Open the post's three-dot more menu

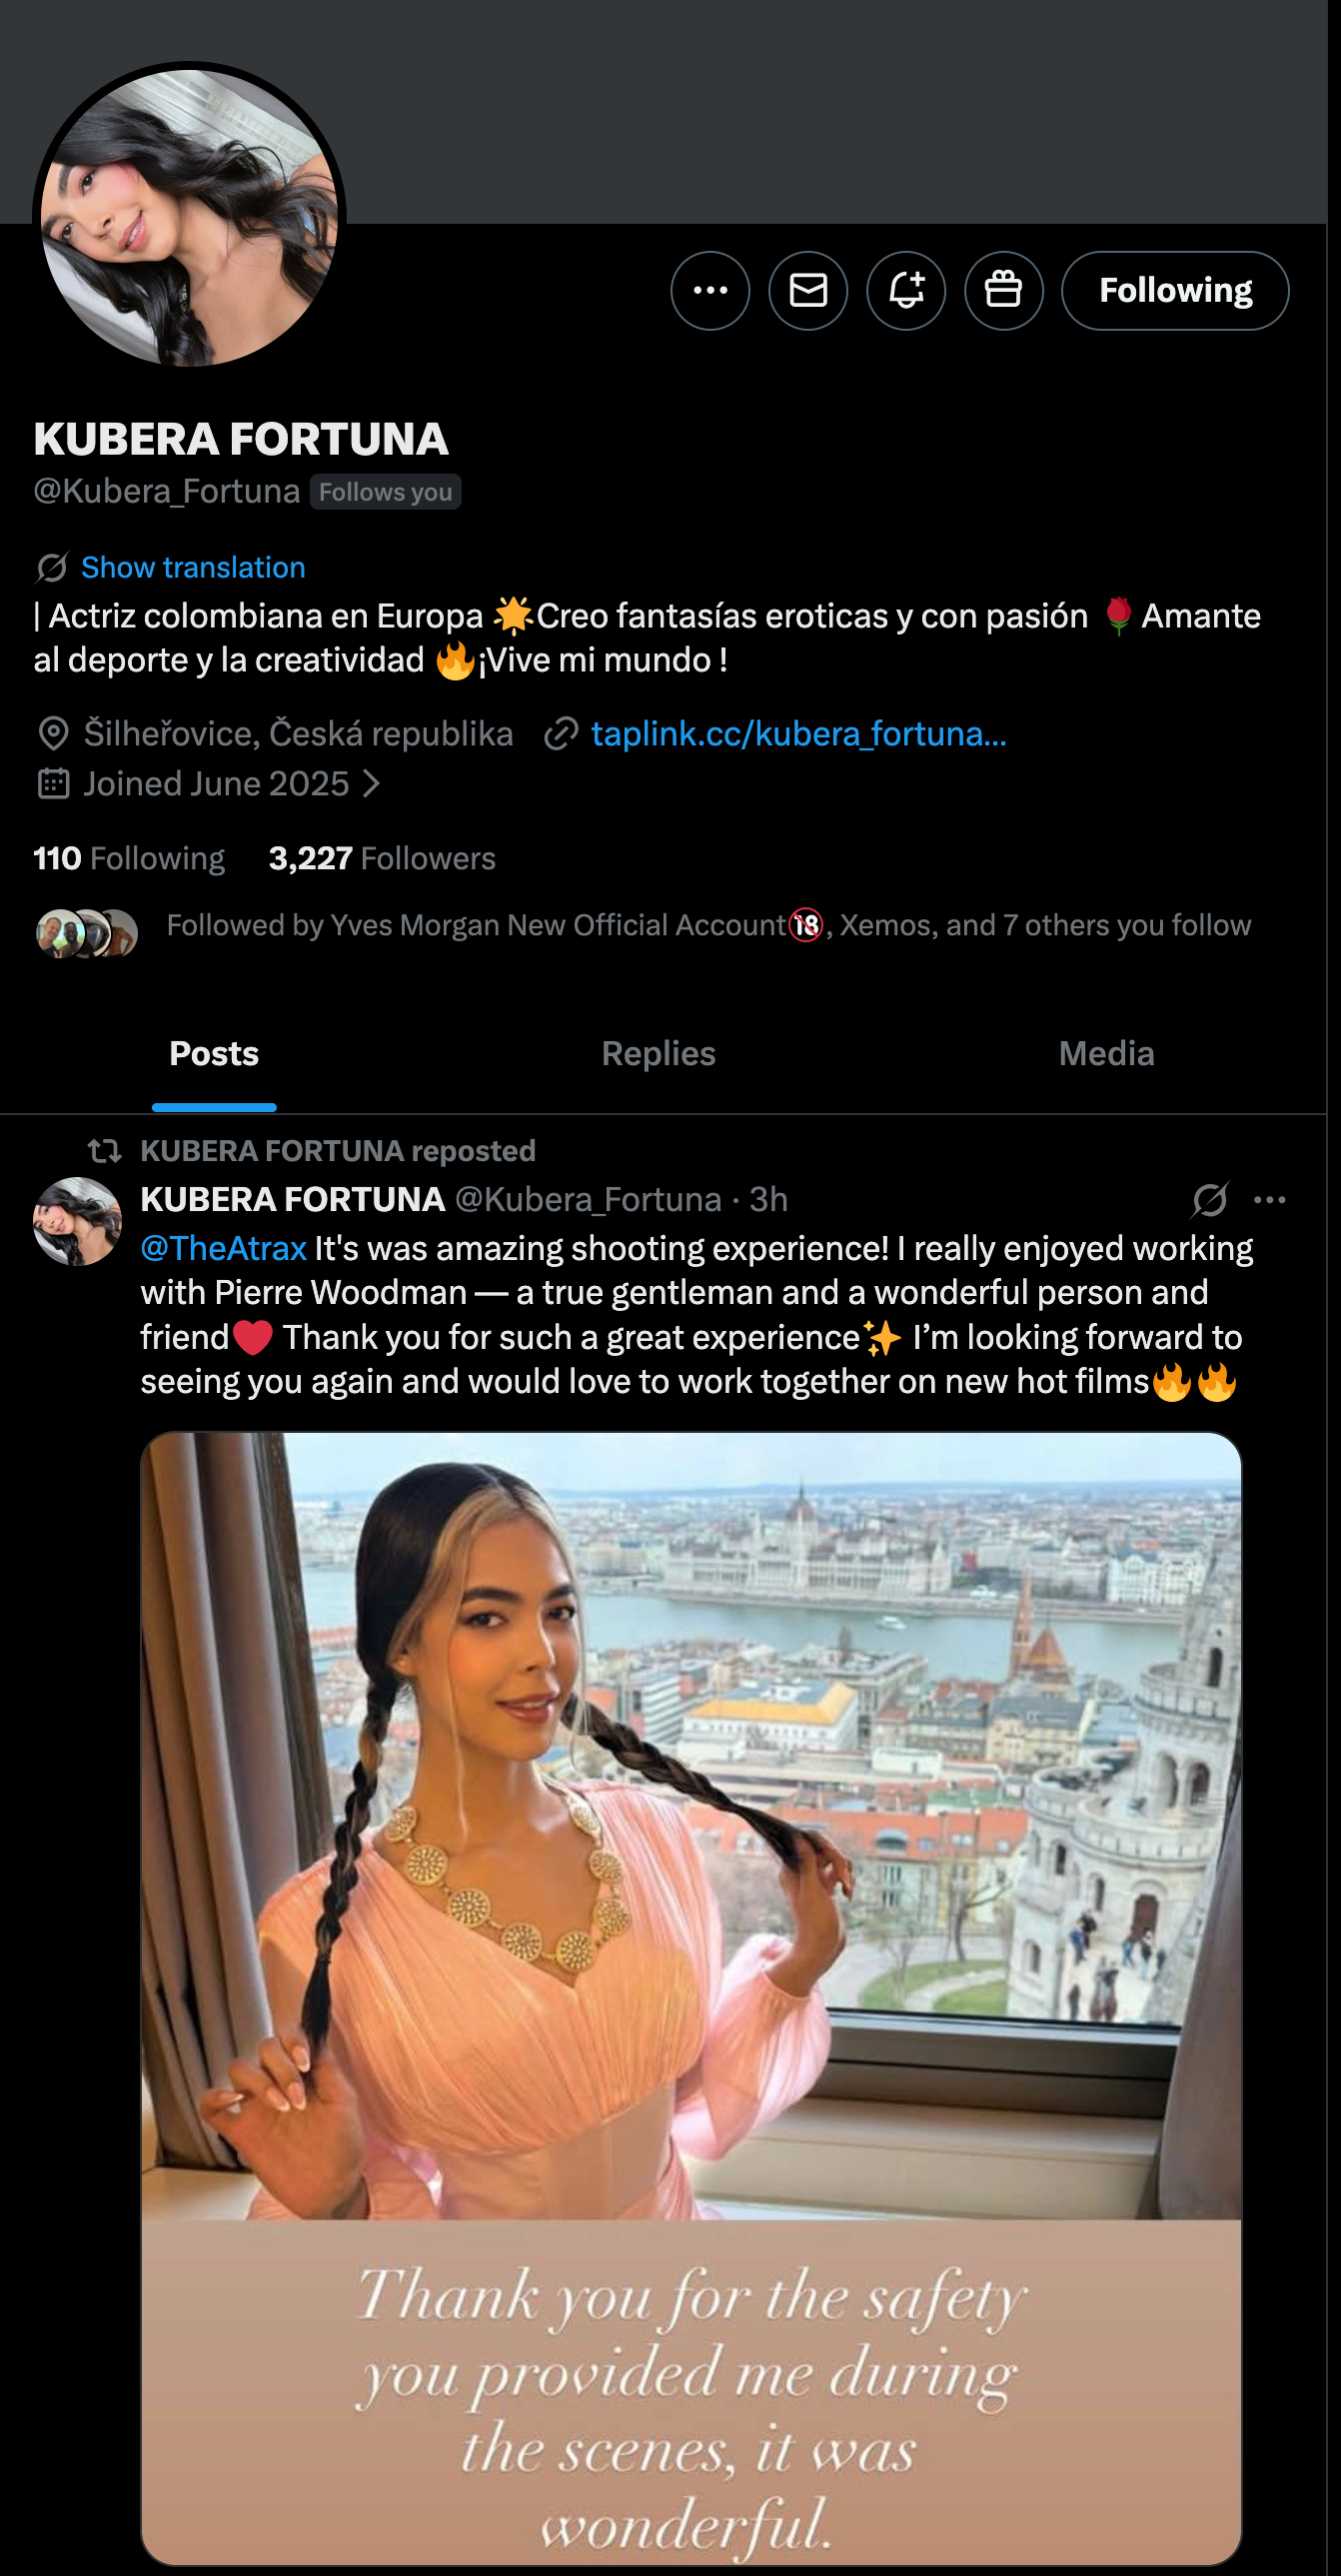pos(1269,1199)
